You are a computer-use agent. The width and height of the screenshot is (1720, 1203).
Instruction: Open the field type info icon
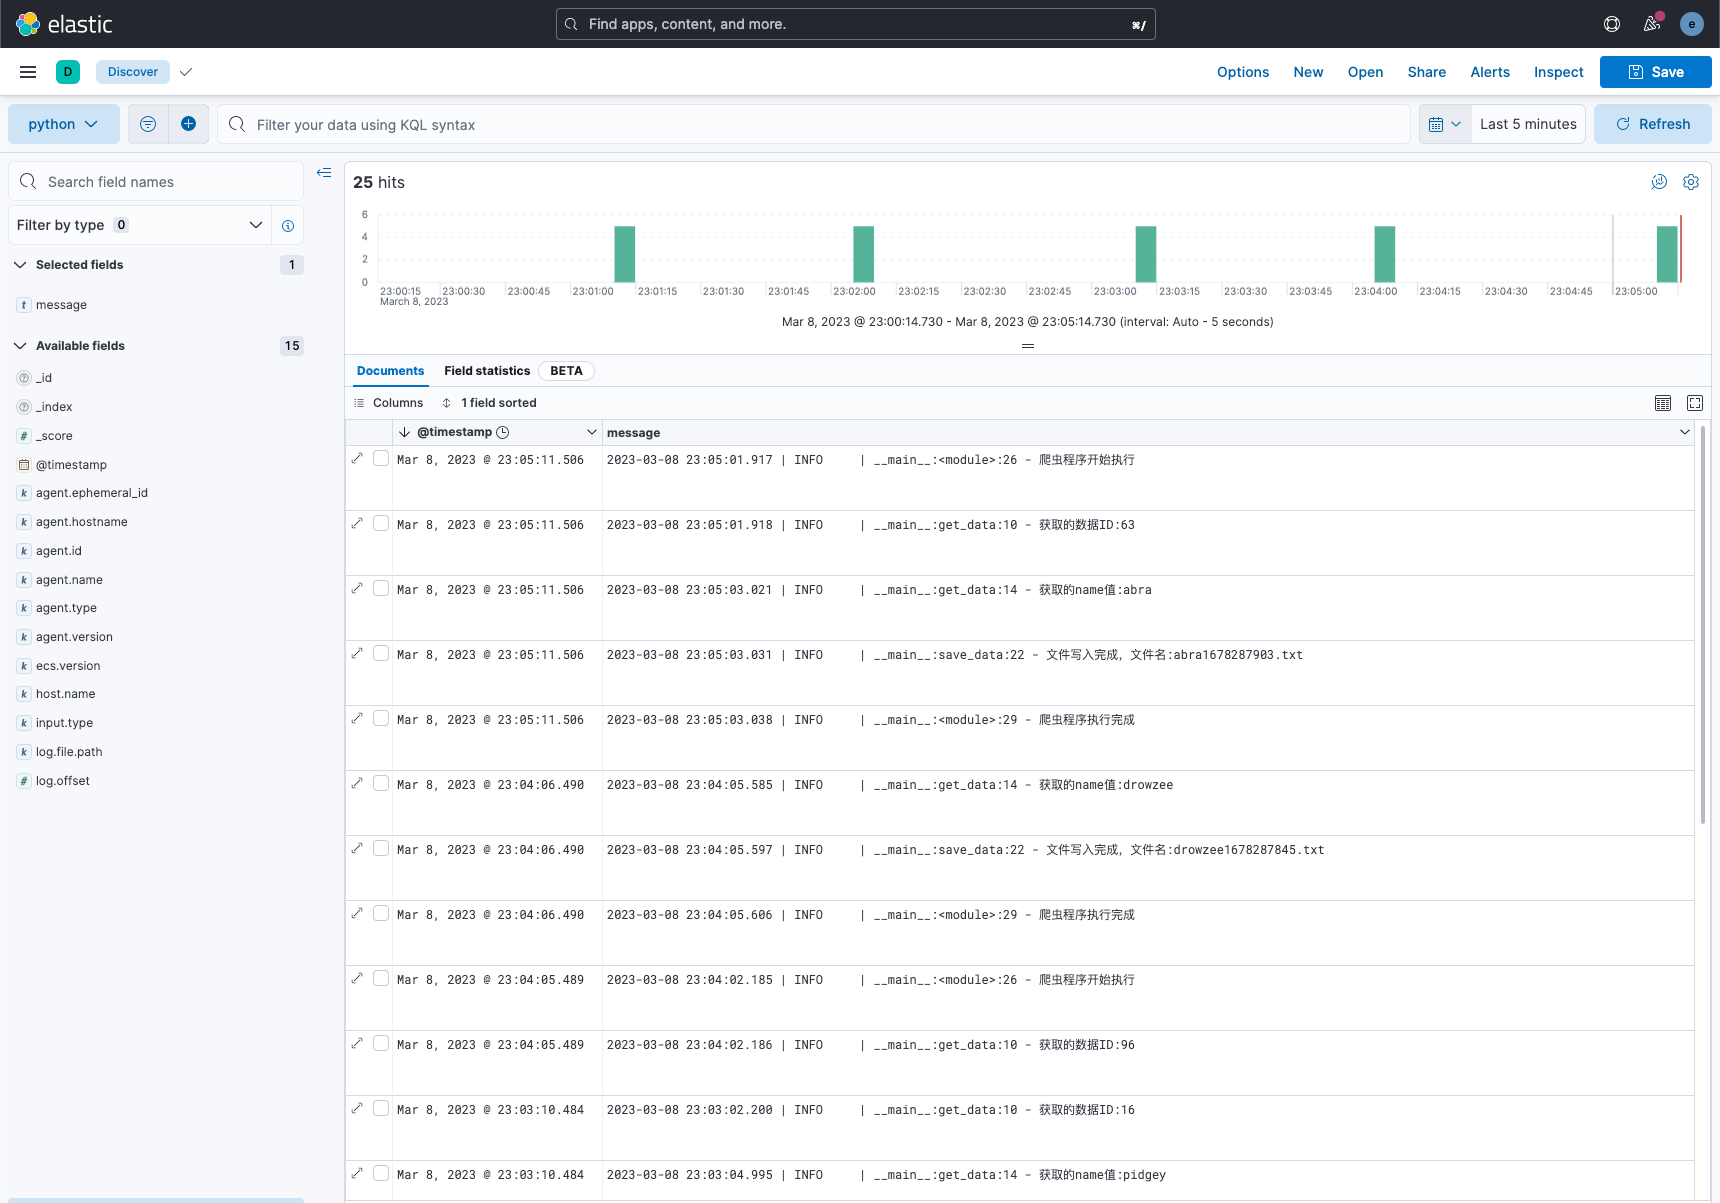pyautogui.click(x=288, y=225)
